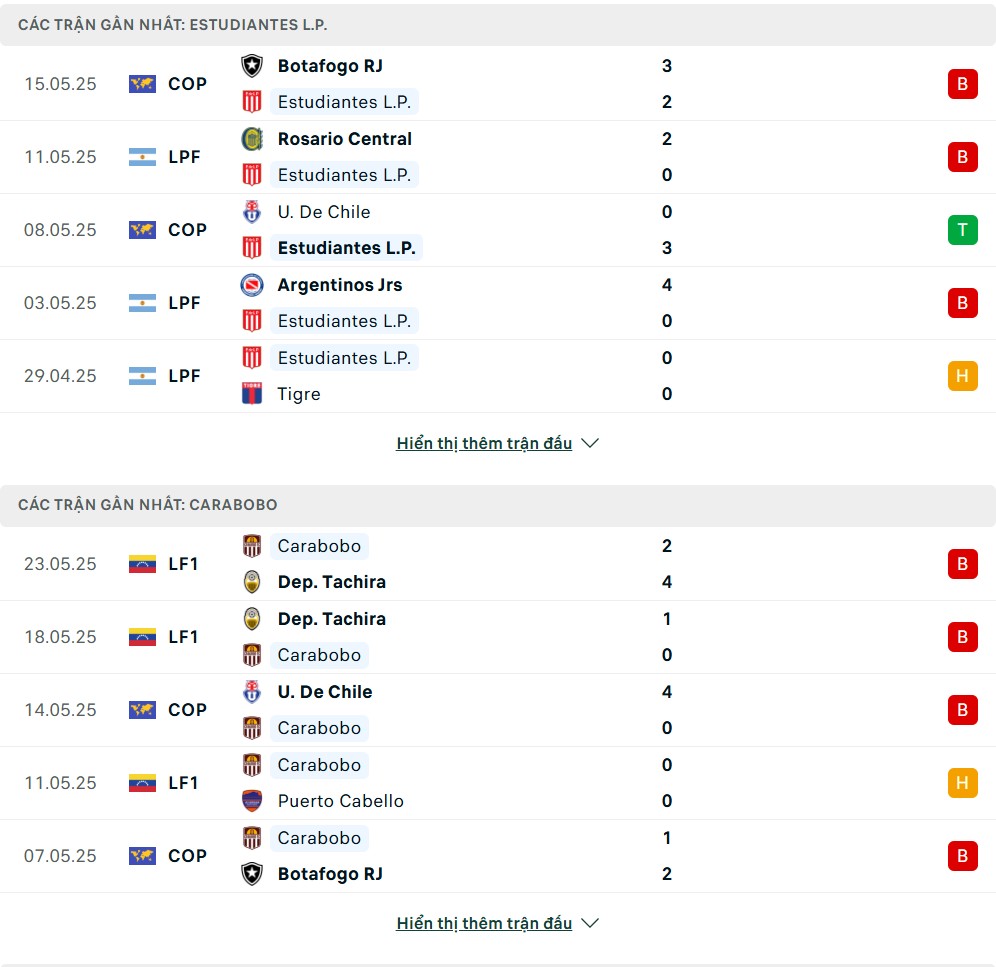Open the Dep. Tachira link on 23.05.25
The width and height of the screenshot is (996, 967).
pyautogui.click(x=332, y=582)
